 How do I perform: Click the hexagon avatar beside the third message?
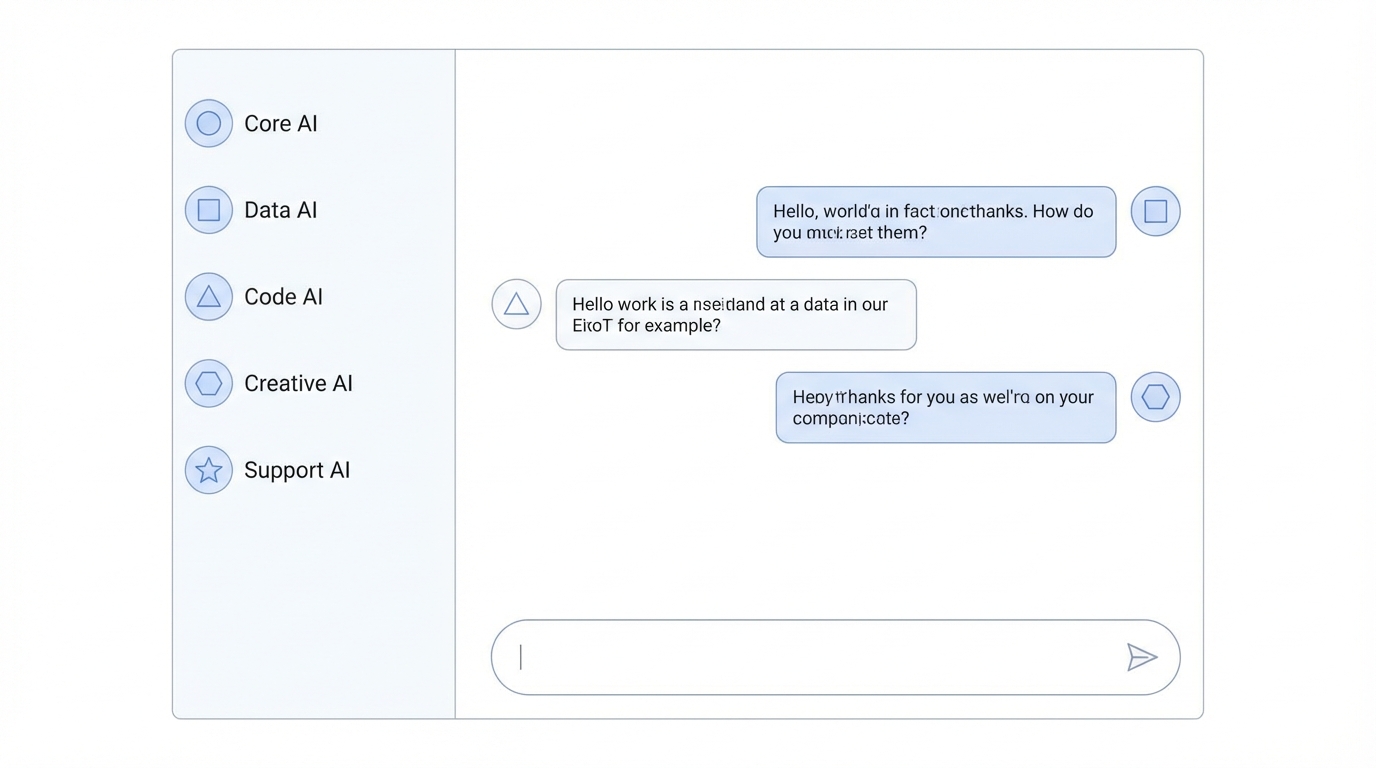1155,397
